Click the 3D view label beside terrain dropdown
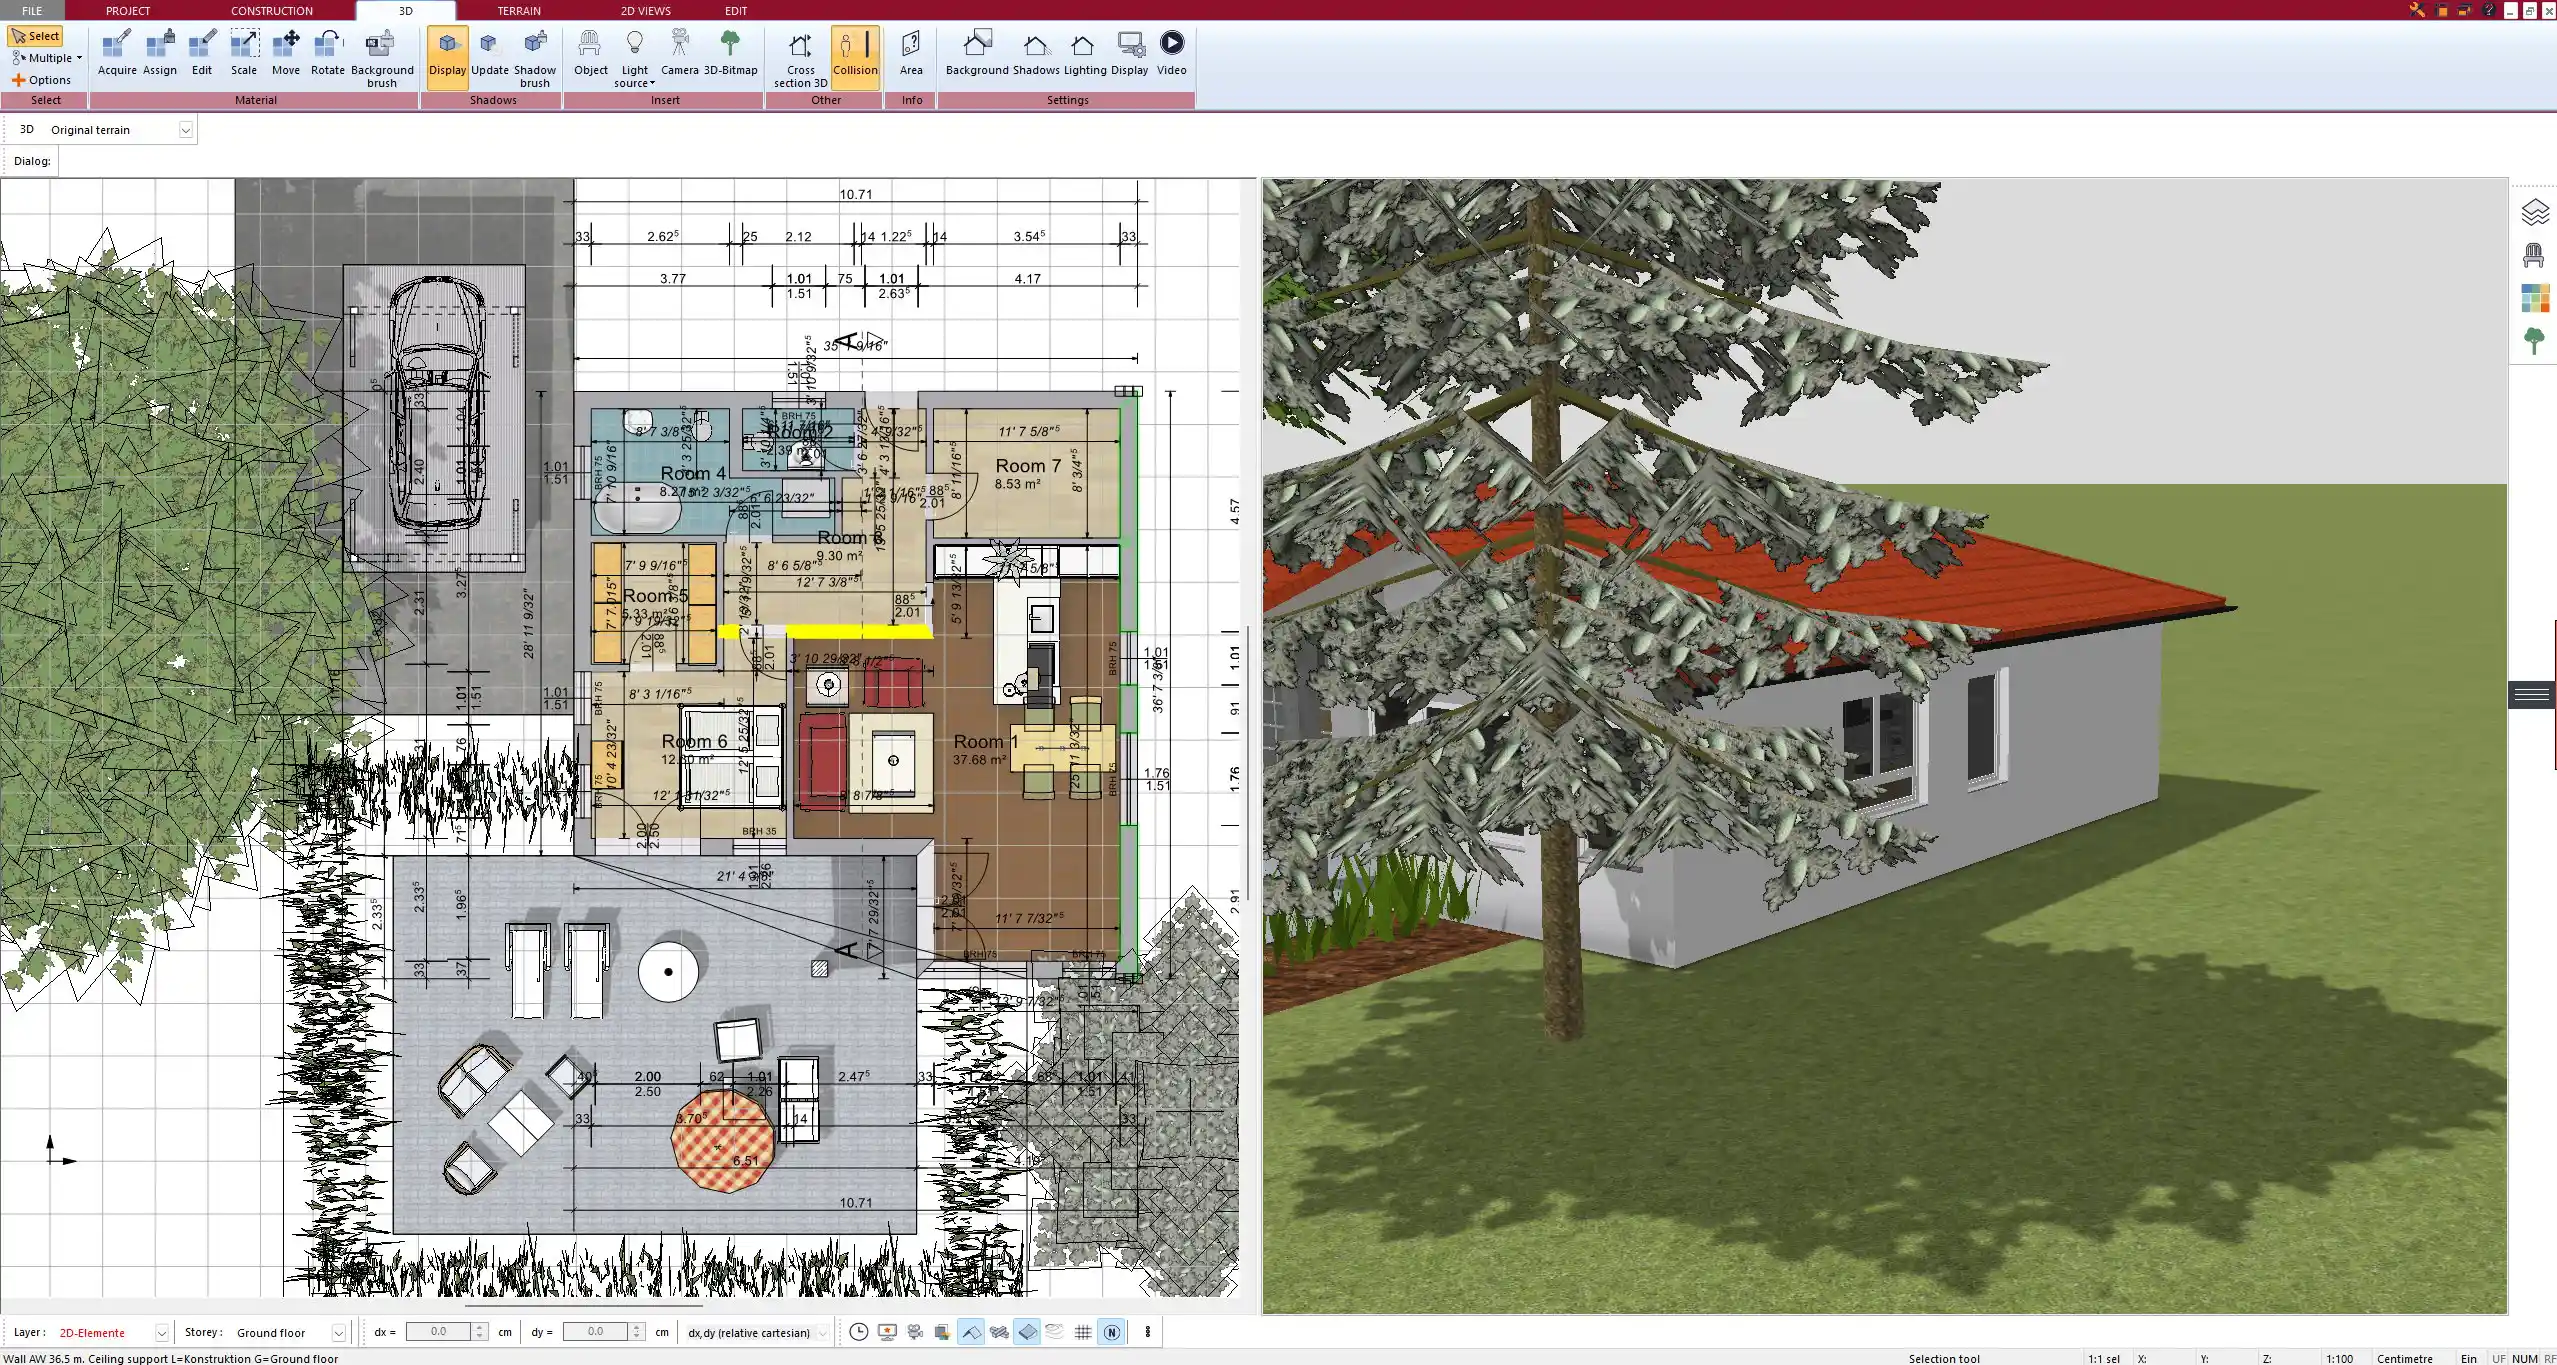 [x=27, y=130]
